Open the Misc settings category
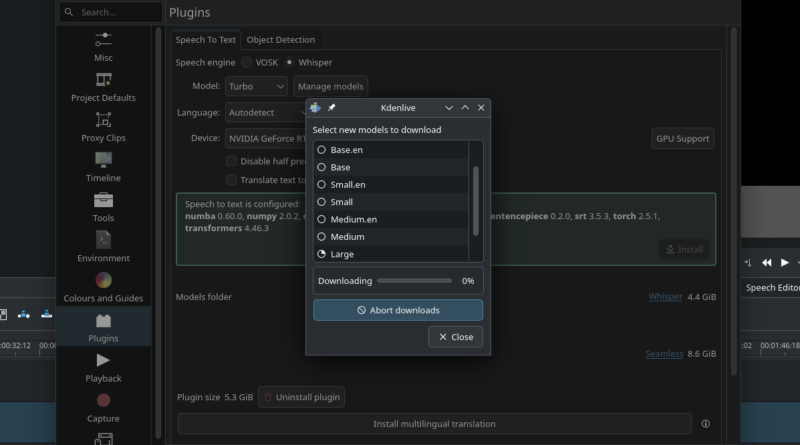Viewport: 800px width, 445px height. point(103,47)
